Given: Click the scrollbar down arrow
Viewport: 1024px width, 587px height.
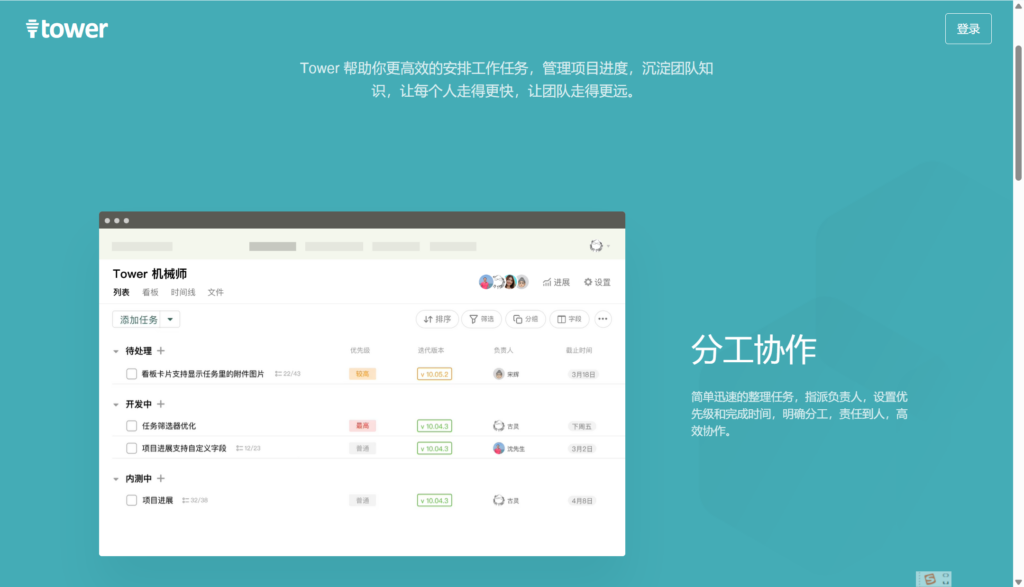Looking at the screenshot, I should [x=1018, y=582].
